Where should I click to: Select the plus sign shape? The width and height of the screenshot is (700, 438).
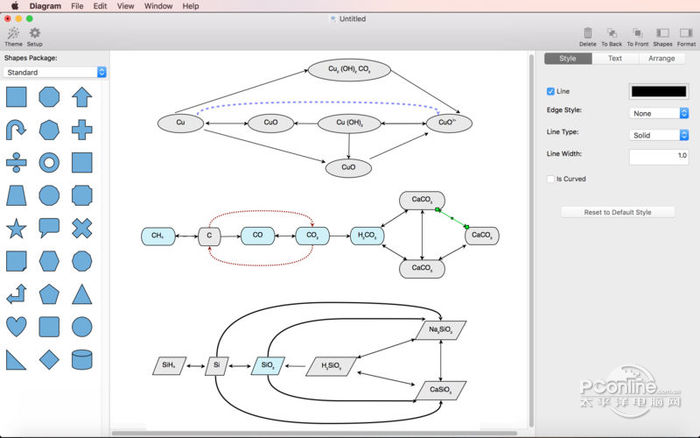click(82, 130)
